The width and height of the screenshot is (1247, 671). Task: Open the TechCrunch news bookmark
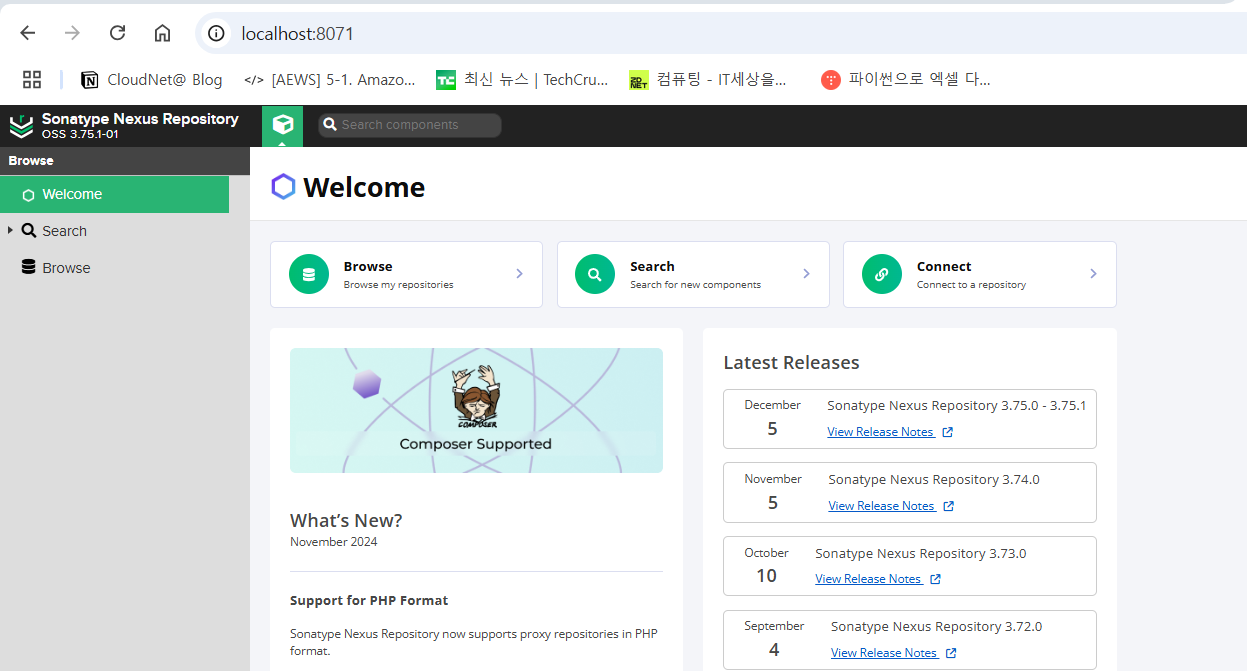click(522, 79)
